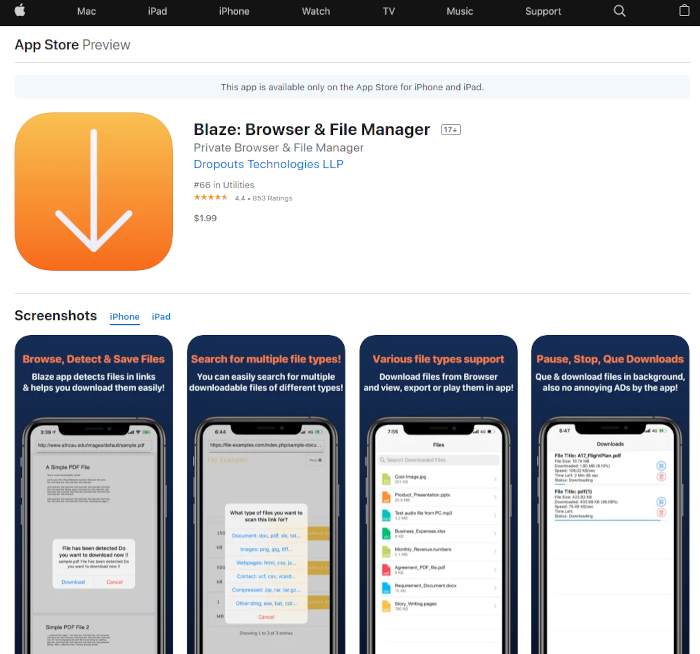The height and width of the screenshot is (654, 700).
Task: Click the Preview label beside App Store
Action: (106, 45)
